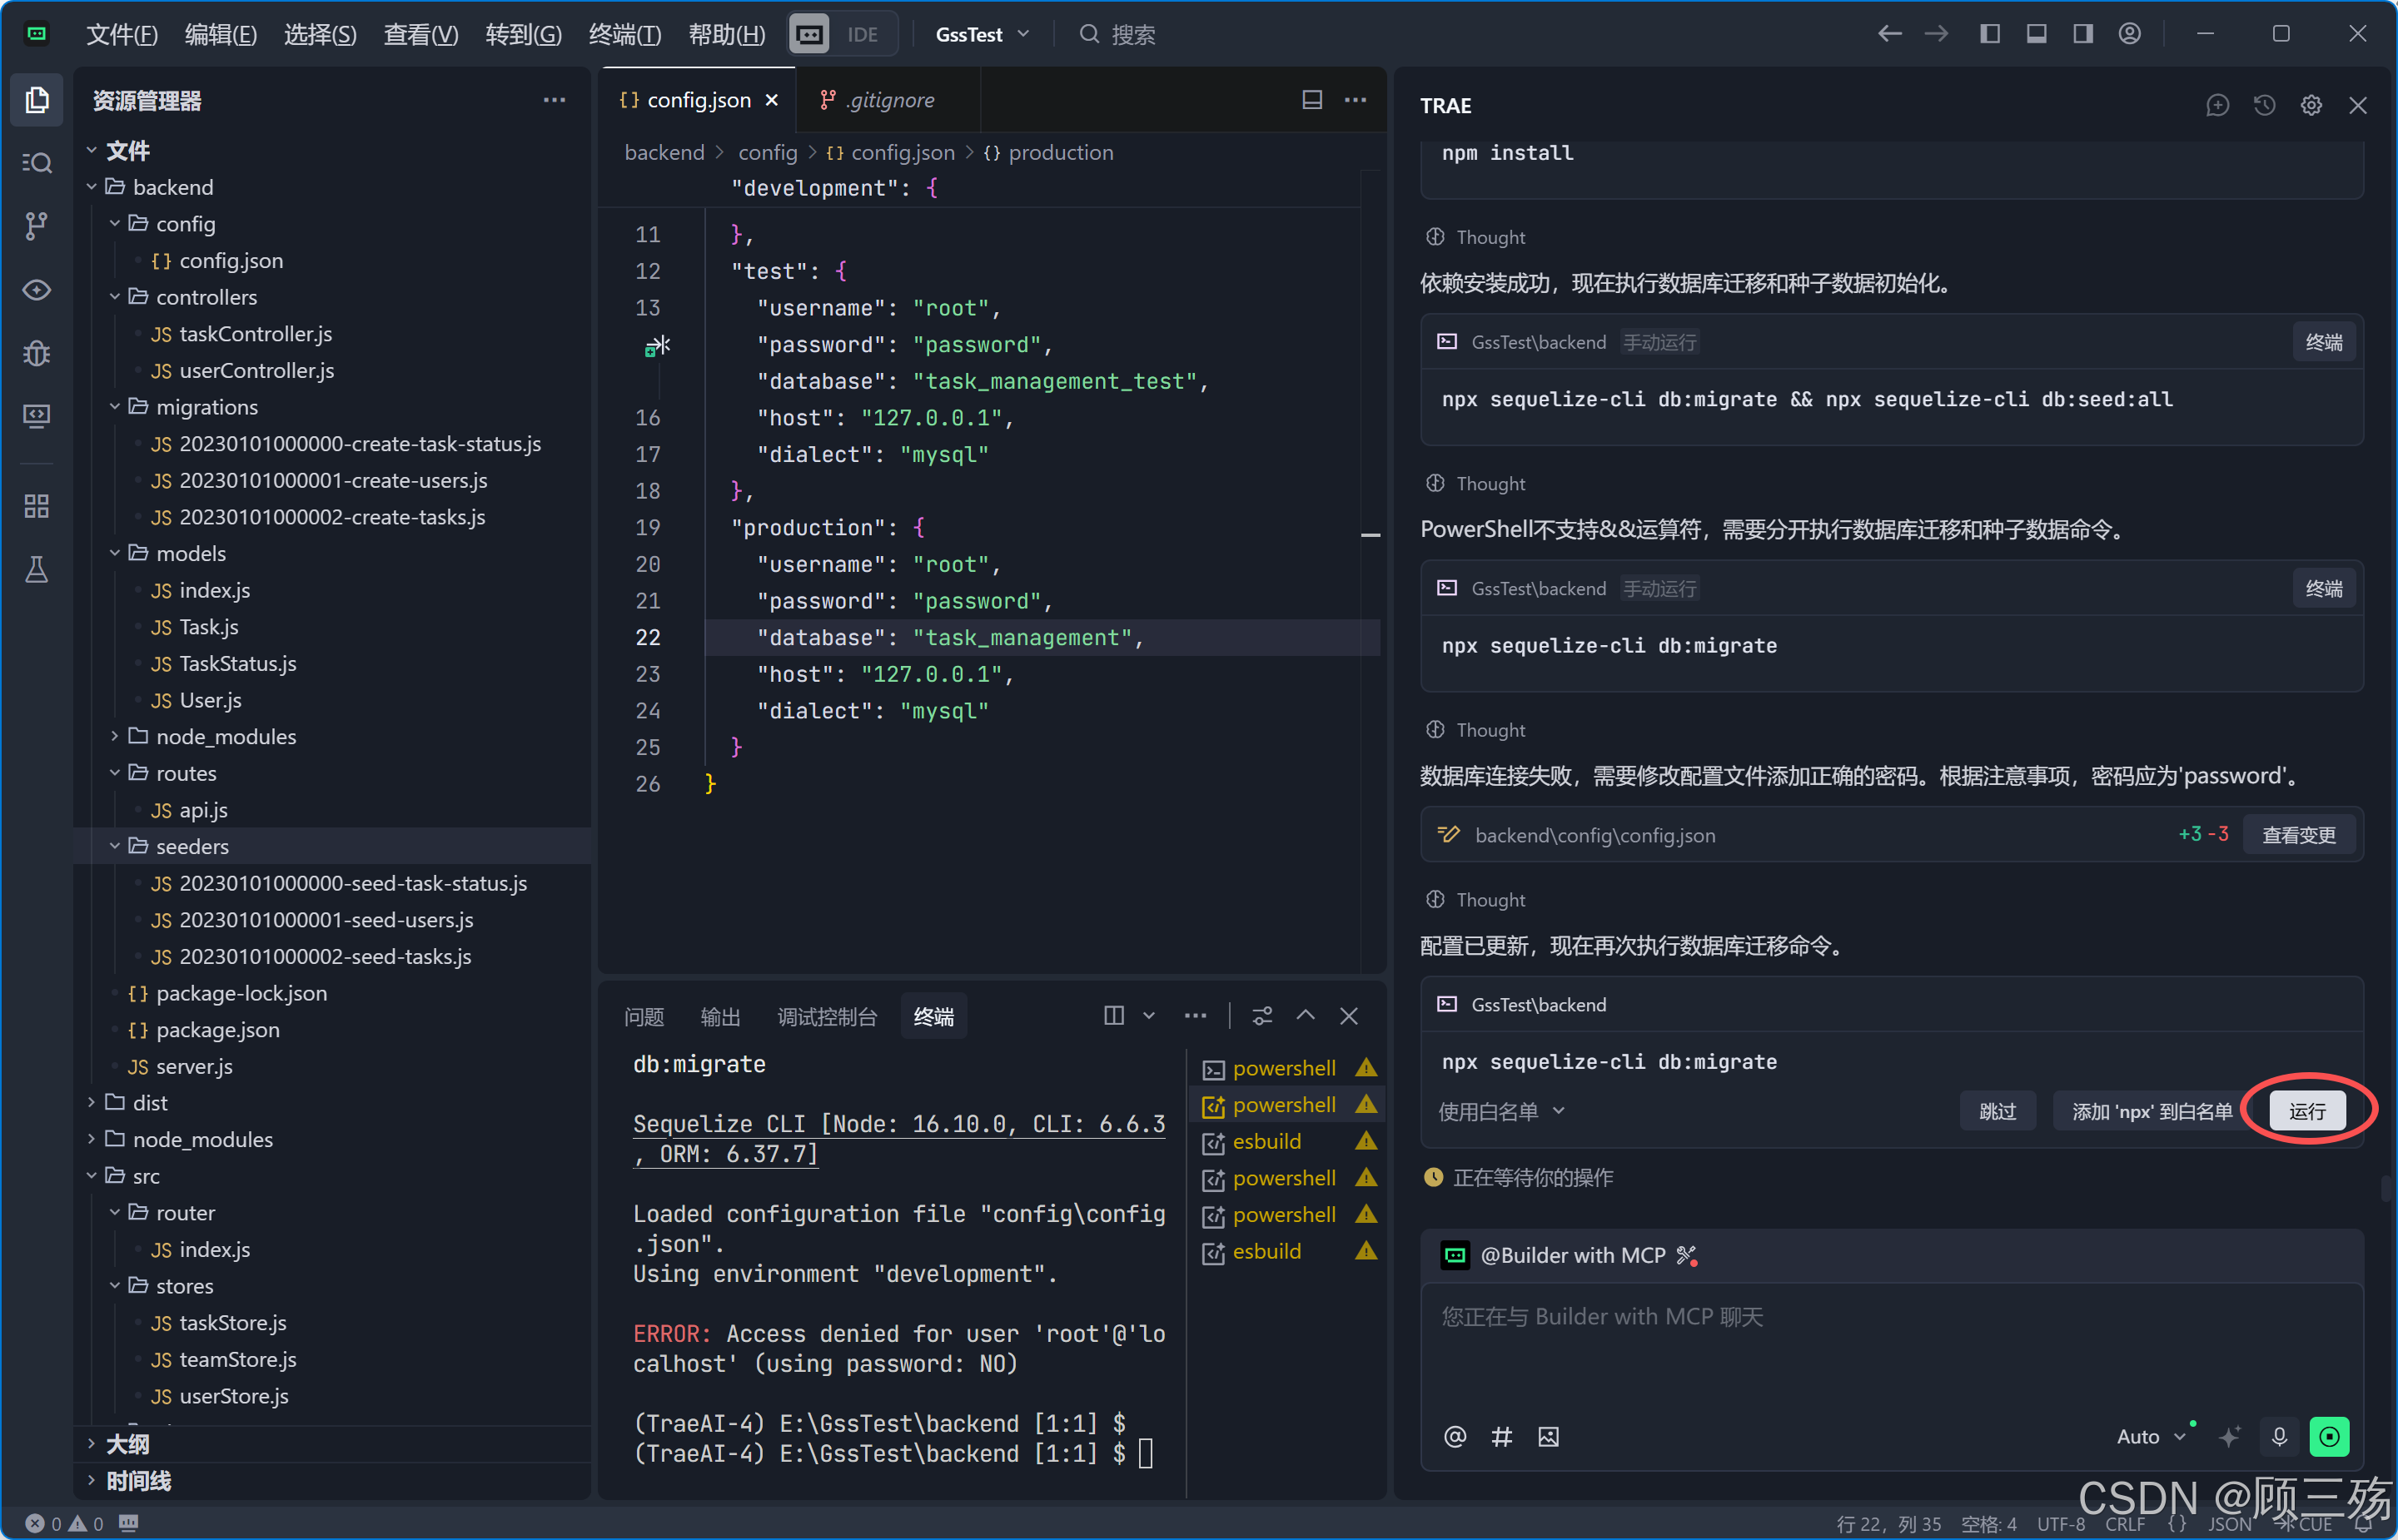
Task: Click the 运行 button
Action: coord(2307,1111)
